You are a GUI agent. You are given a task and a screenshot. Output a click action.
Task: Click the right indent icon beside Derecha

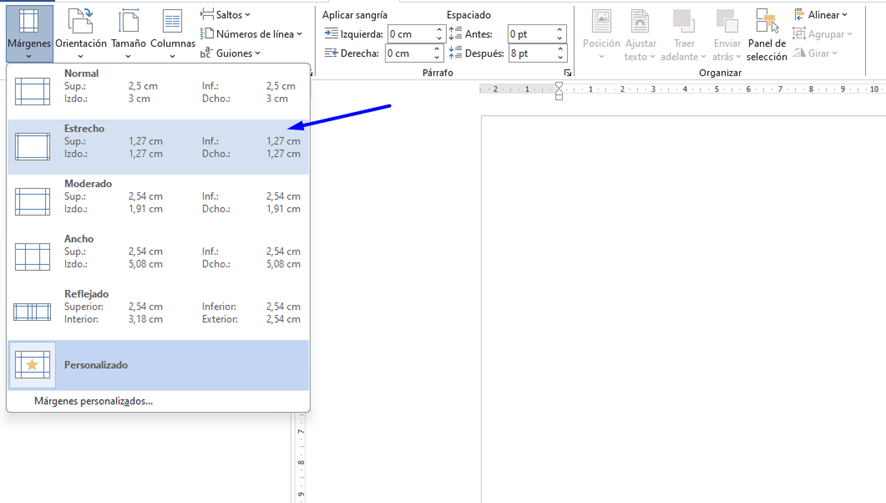pos(331,53)
